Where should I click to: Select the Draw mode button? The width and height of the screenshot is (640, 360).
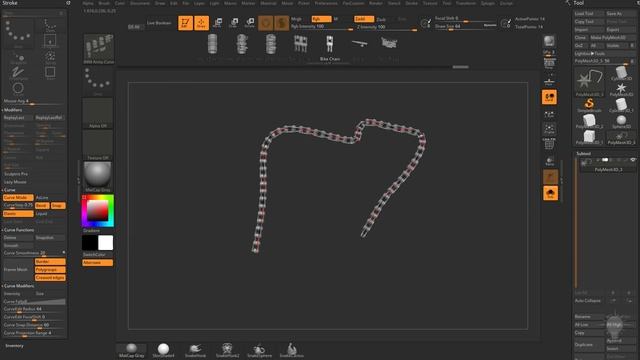201,23
